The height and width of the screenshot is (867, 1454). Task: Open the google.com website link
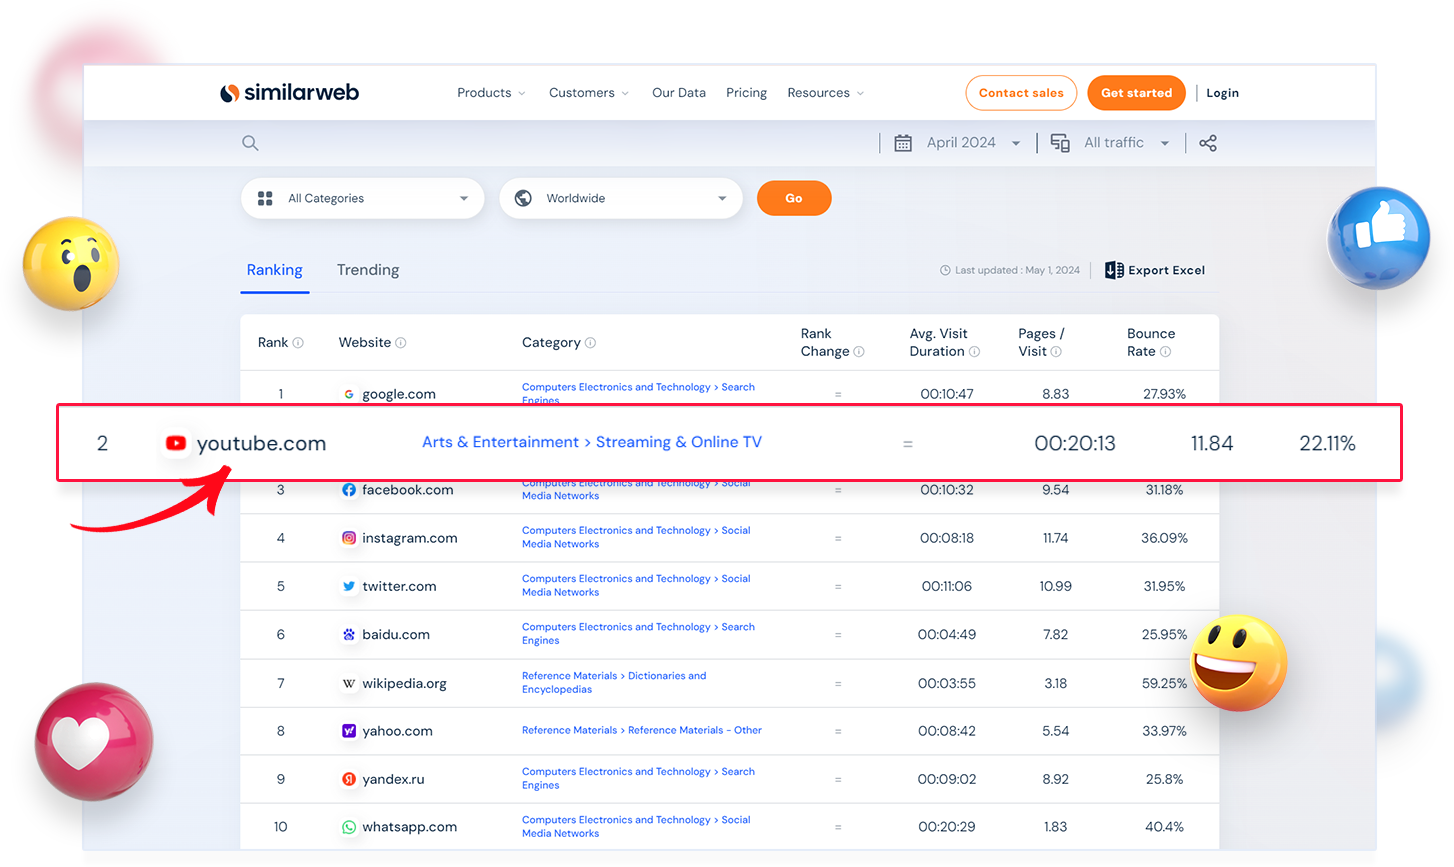point(399,394)
